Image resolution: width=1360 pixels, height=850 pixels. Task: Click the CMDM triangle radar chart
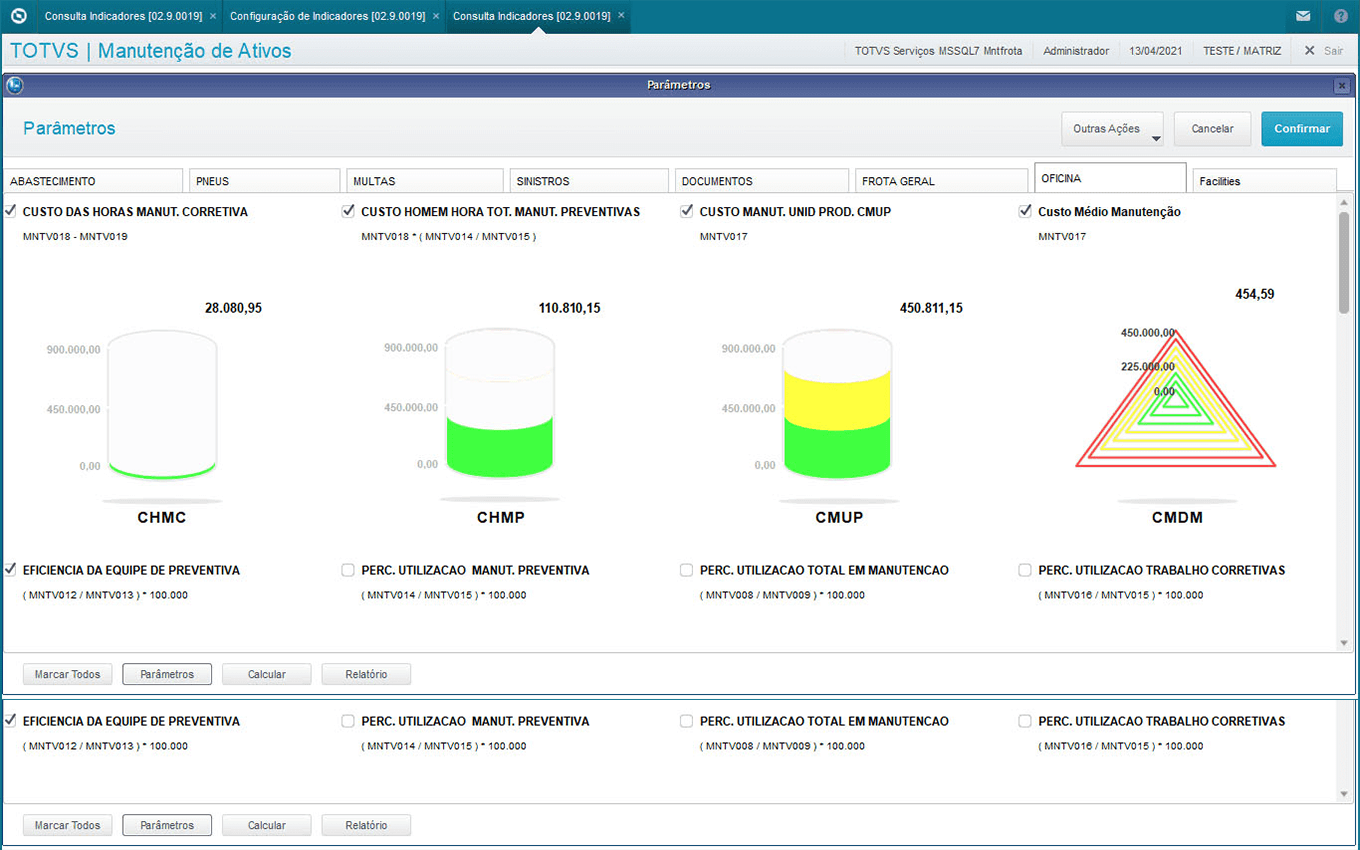[1176, 410]
